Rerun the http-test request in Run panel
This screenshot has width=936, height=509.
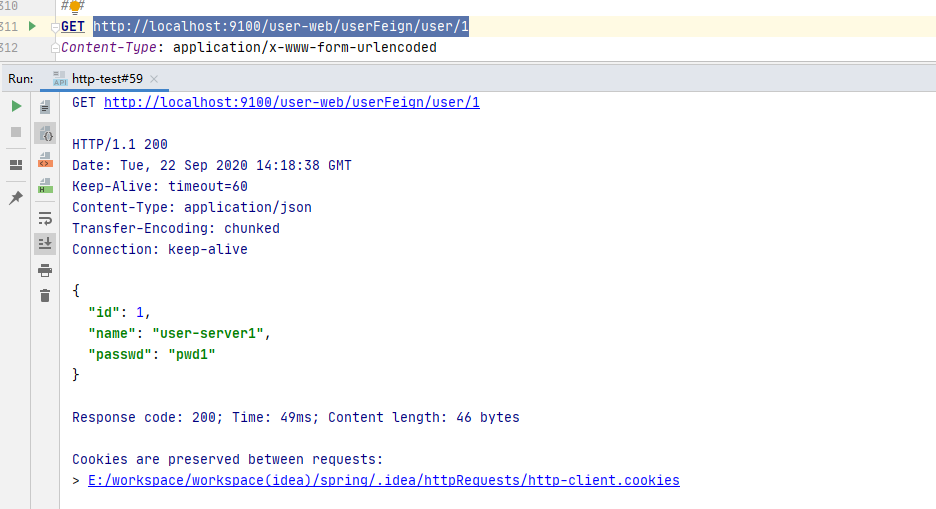coord(16,106)
